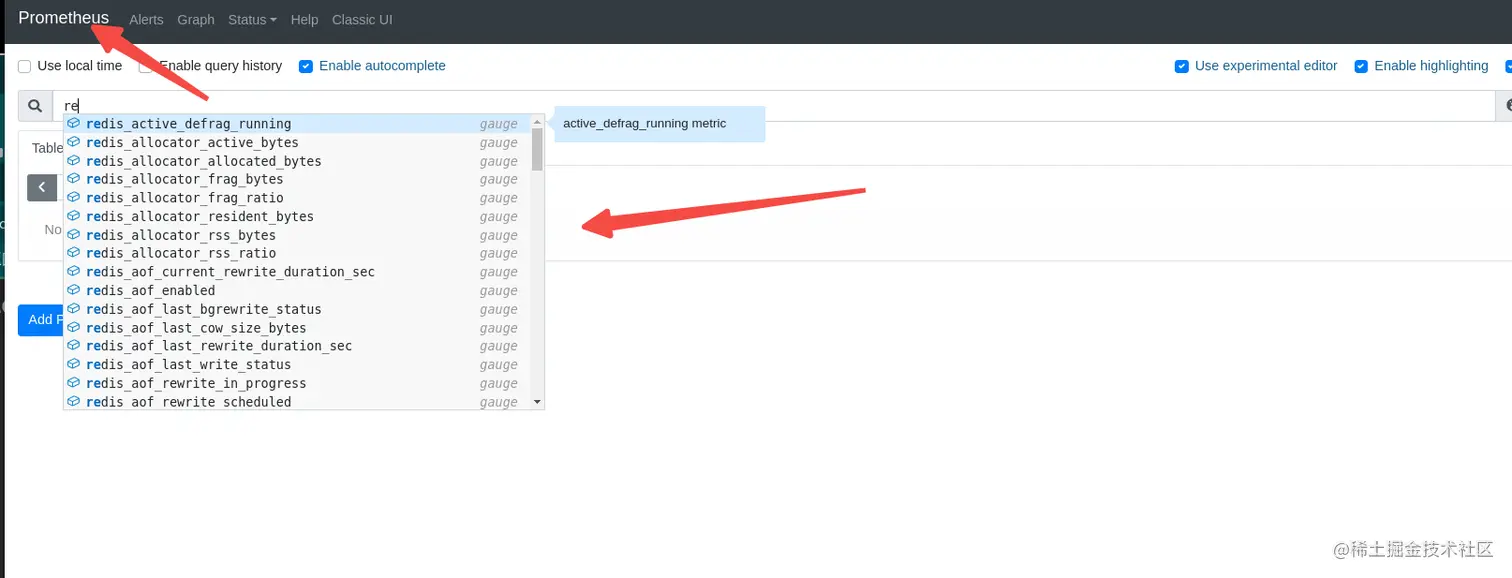Screen dimensions: 1512x578
Task: Click metric icon beside redis_allocator_active_bytes
Action: coord(74,142)
